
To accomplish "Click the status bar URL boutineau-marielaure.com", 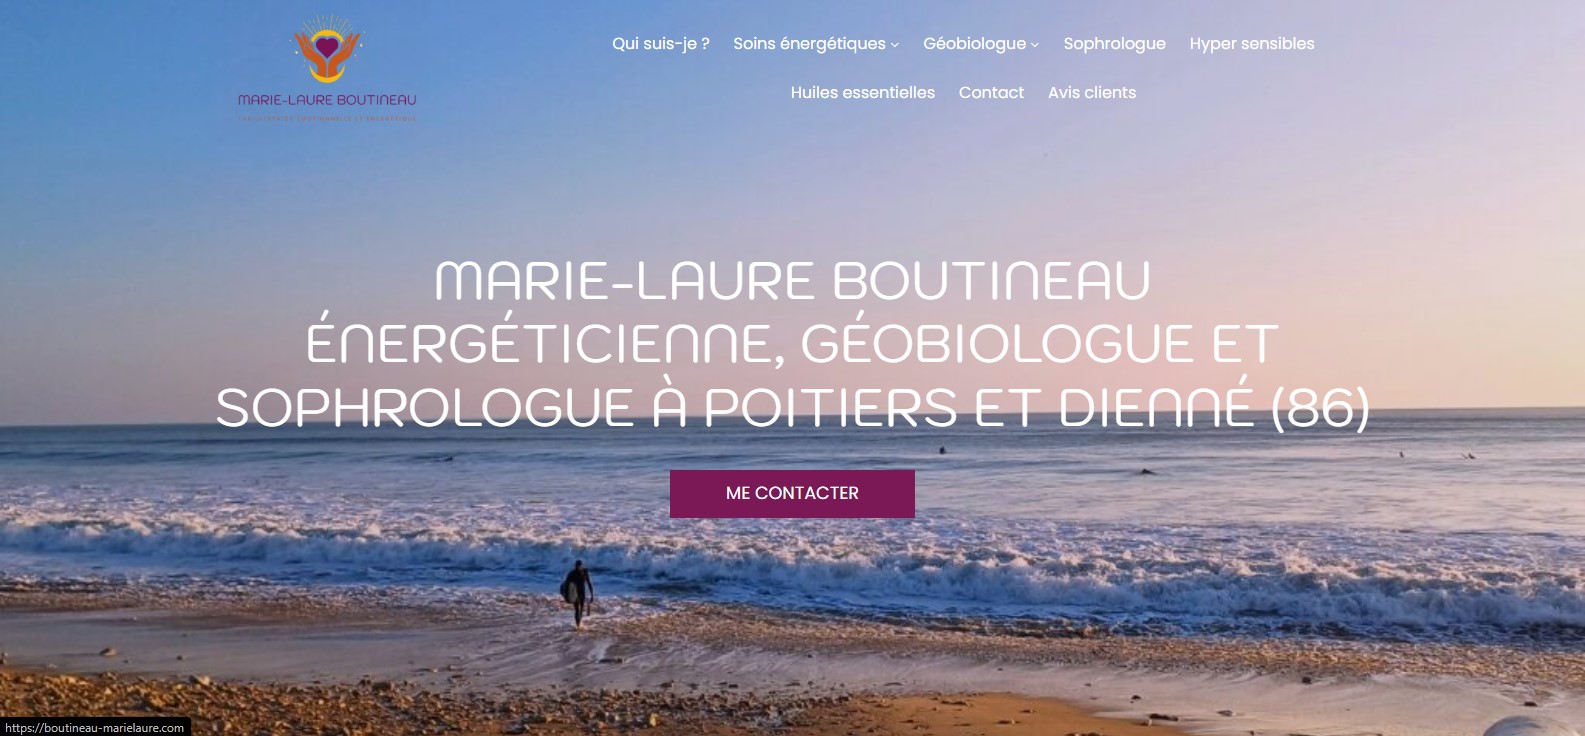I will point(95,728).
